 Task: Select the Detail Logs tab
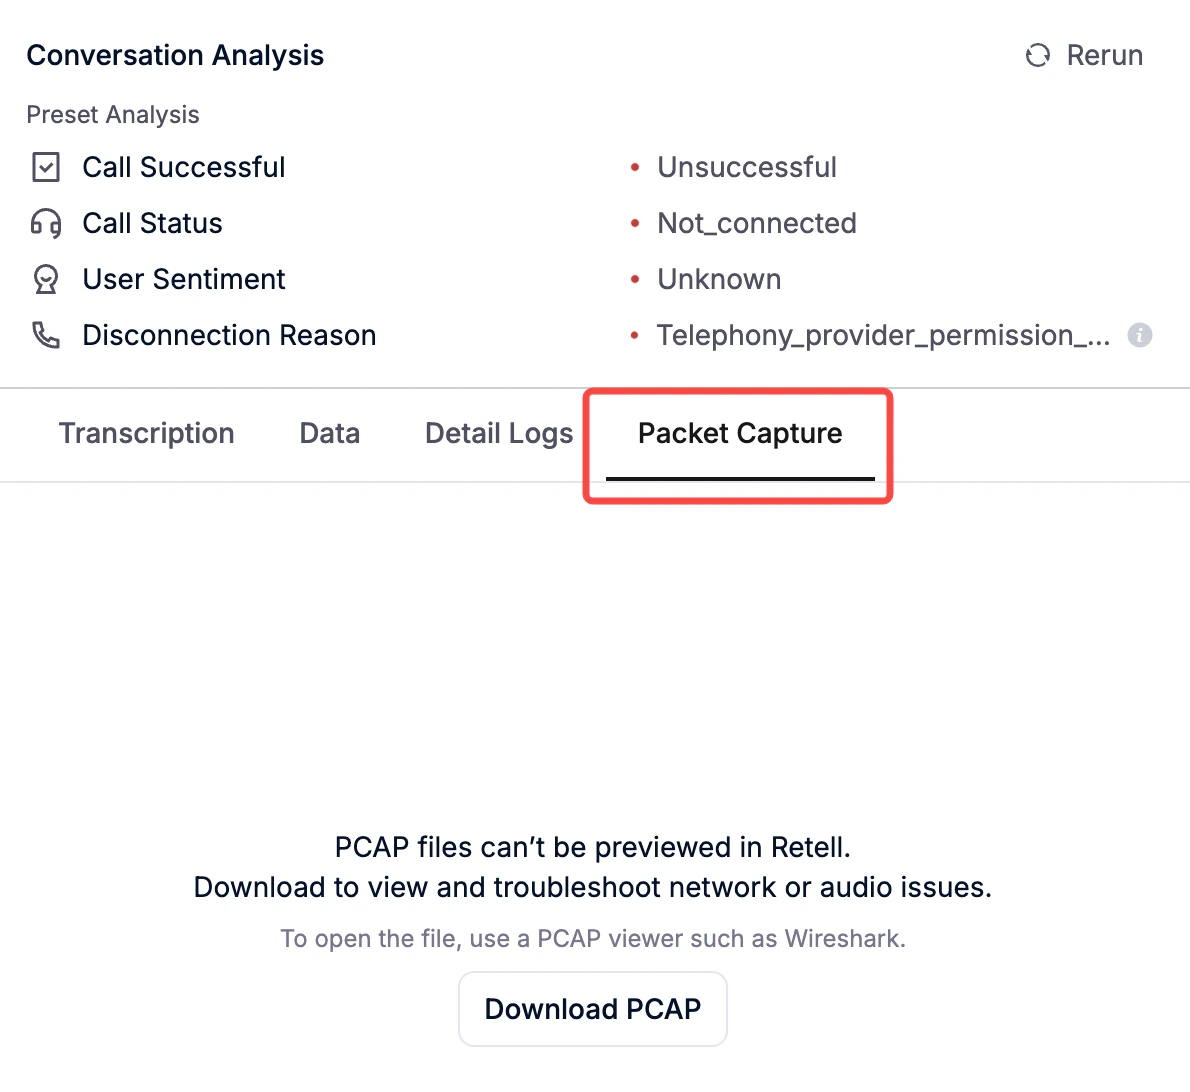pos(499,433)
